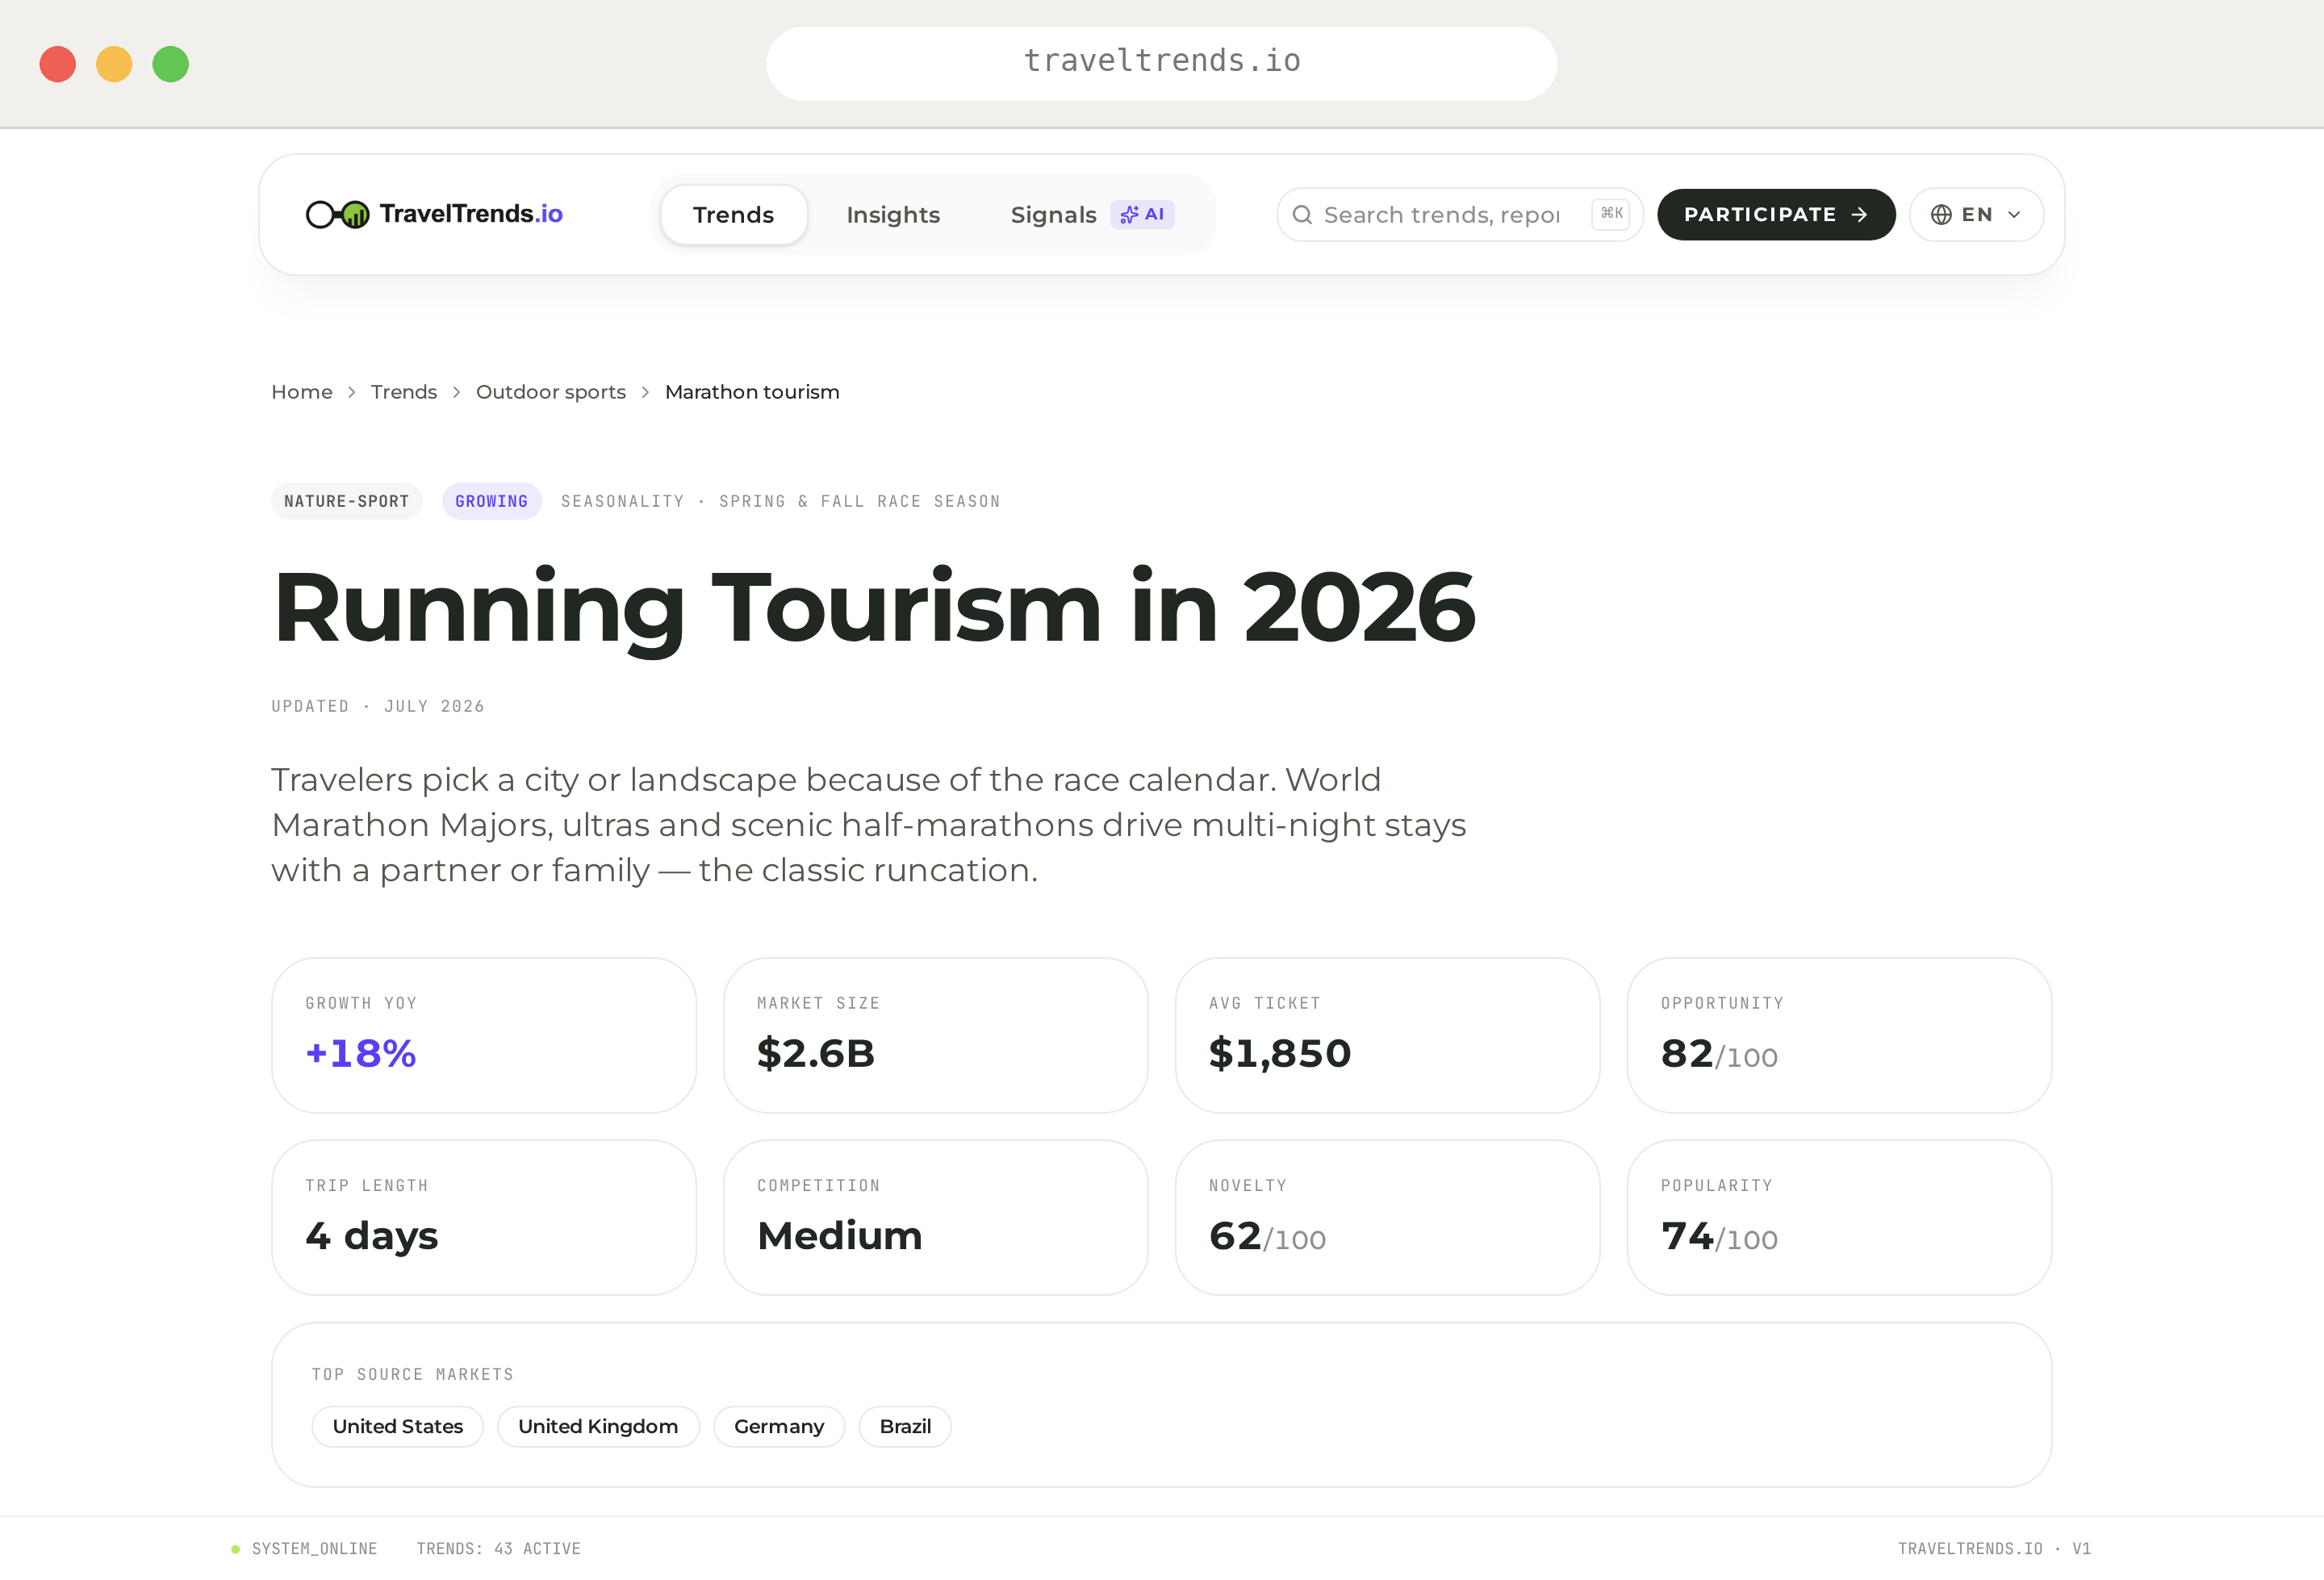Click Marathon tourism breadcrumb item

[x=752, y=392]
